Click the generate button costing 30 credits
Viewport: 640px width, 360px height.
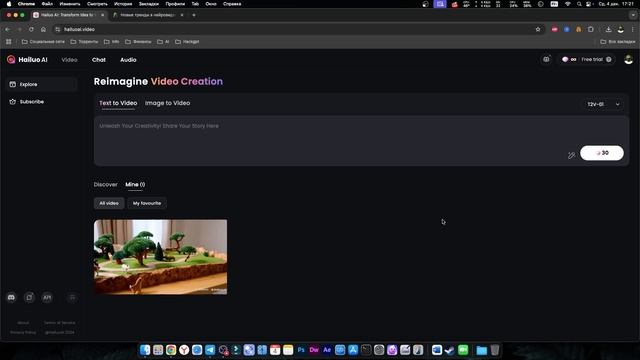click(x=602, y=153)
